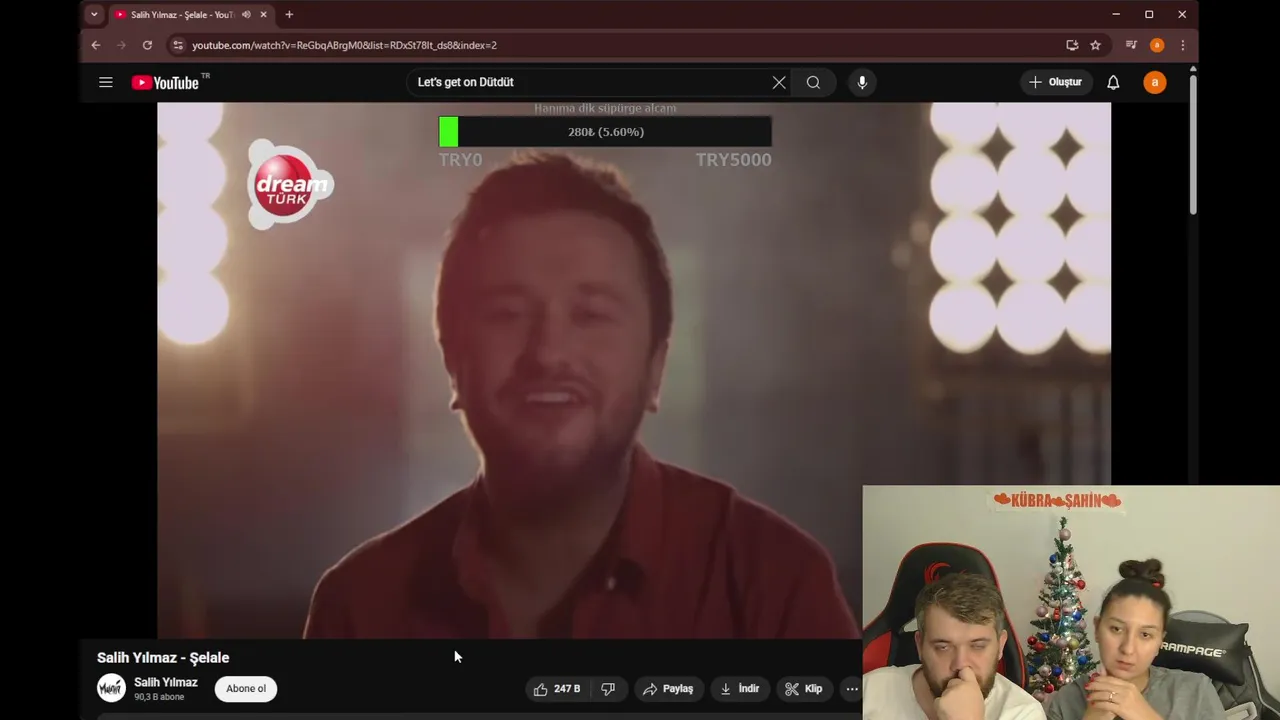The height and width of the screenshot is (720, 1280).
Task: View site information icon in address bar
Action: click(177, 45)
